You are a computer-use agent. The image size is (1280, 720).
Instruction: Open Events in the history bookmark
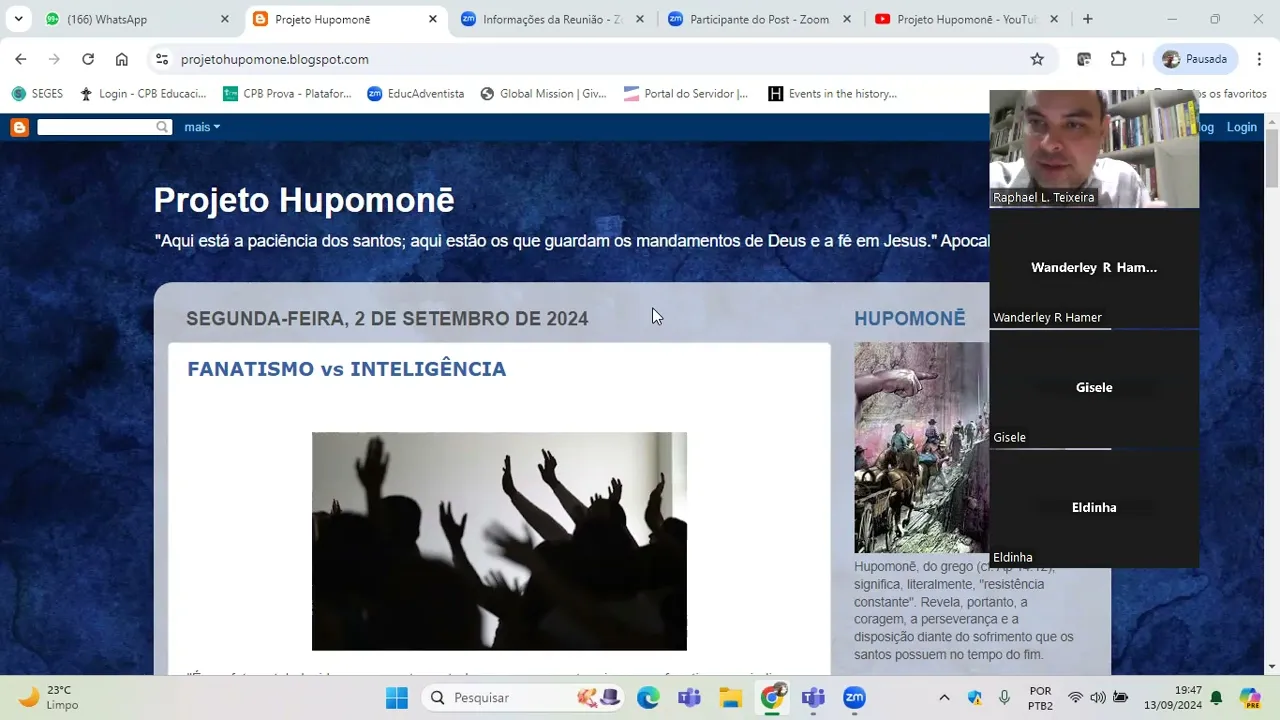point(832,94)
